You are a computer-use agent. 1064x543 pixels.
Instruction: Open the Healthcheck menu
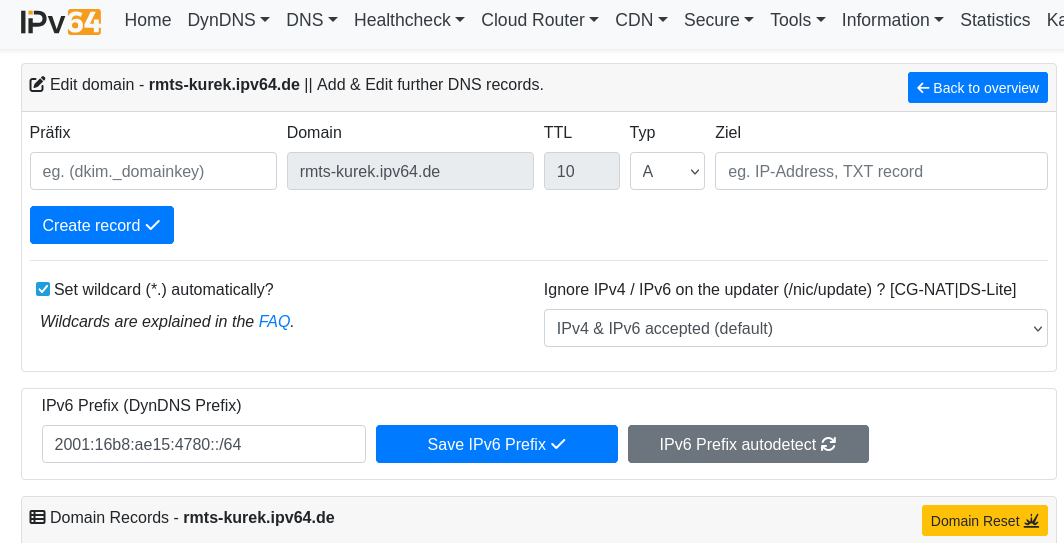click(x=409, y=20)
